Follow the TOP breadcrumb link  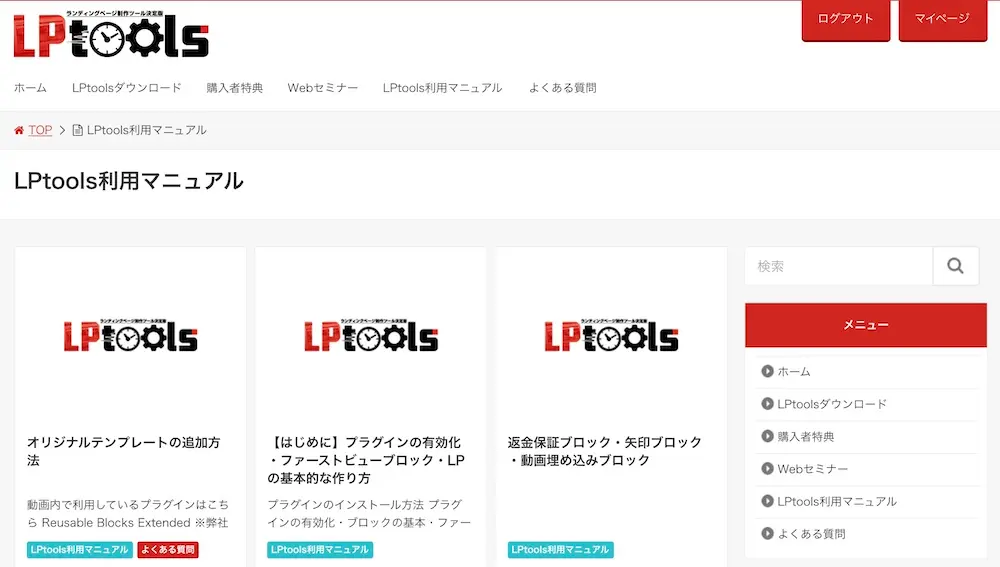[40, 130]
